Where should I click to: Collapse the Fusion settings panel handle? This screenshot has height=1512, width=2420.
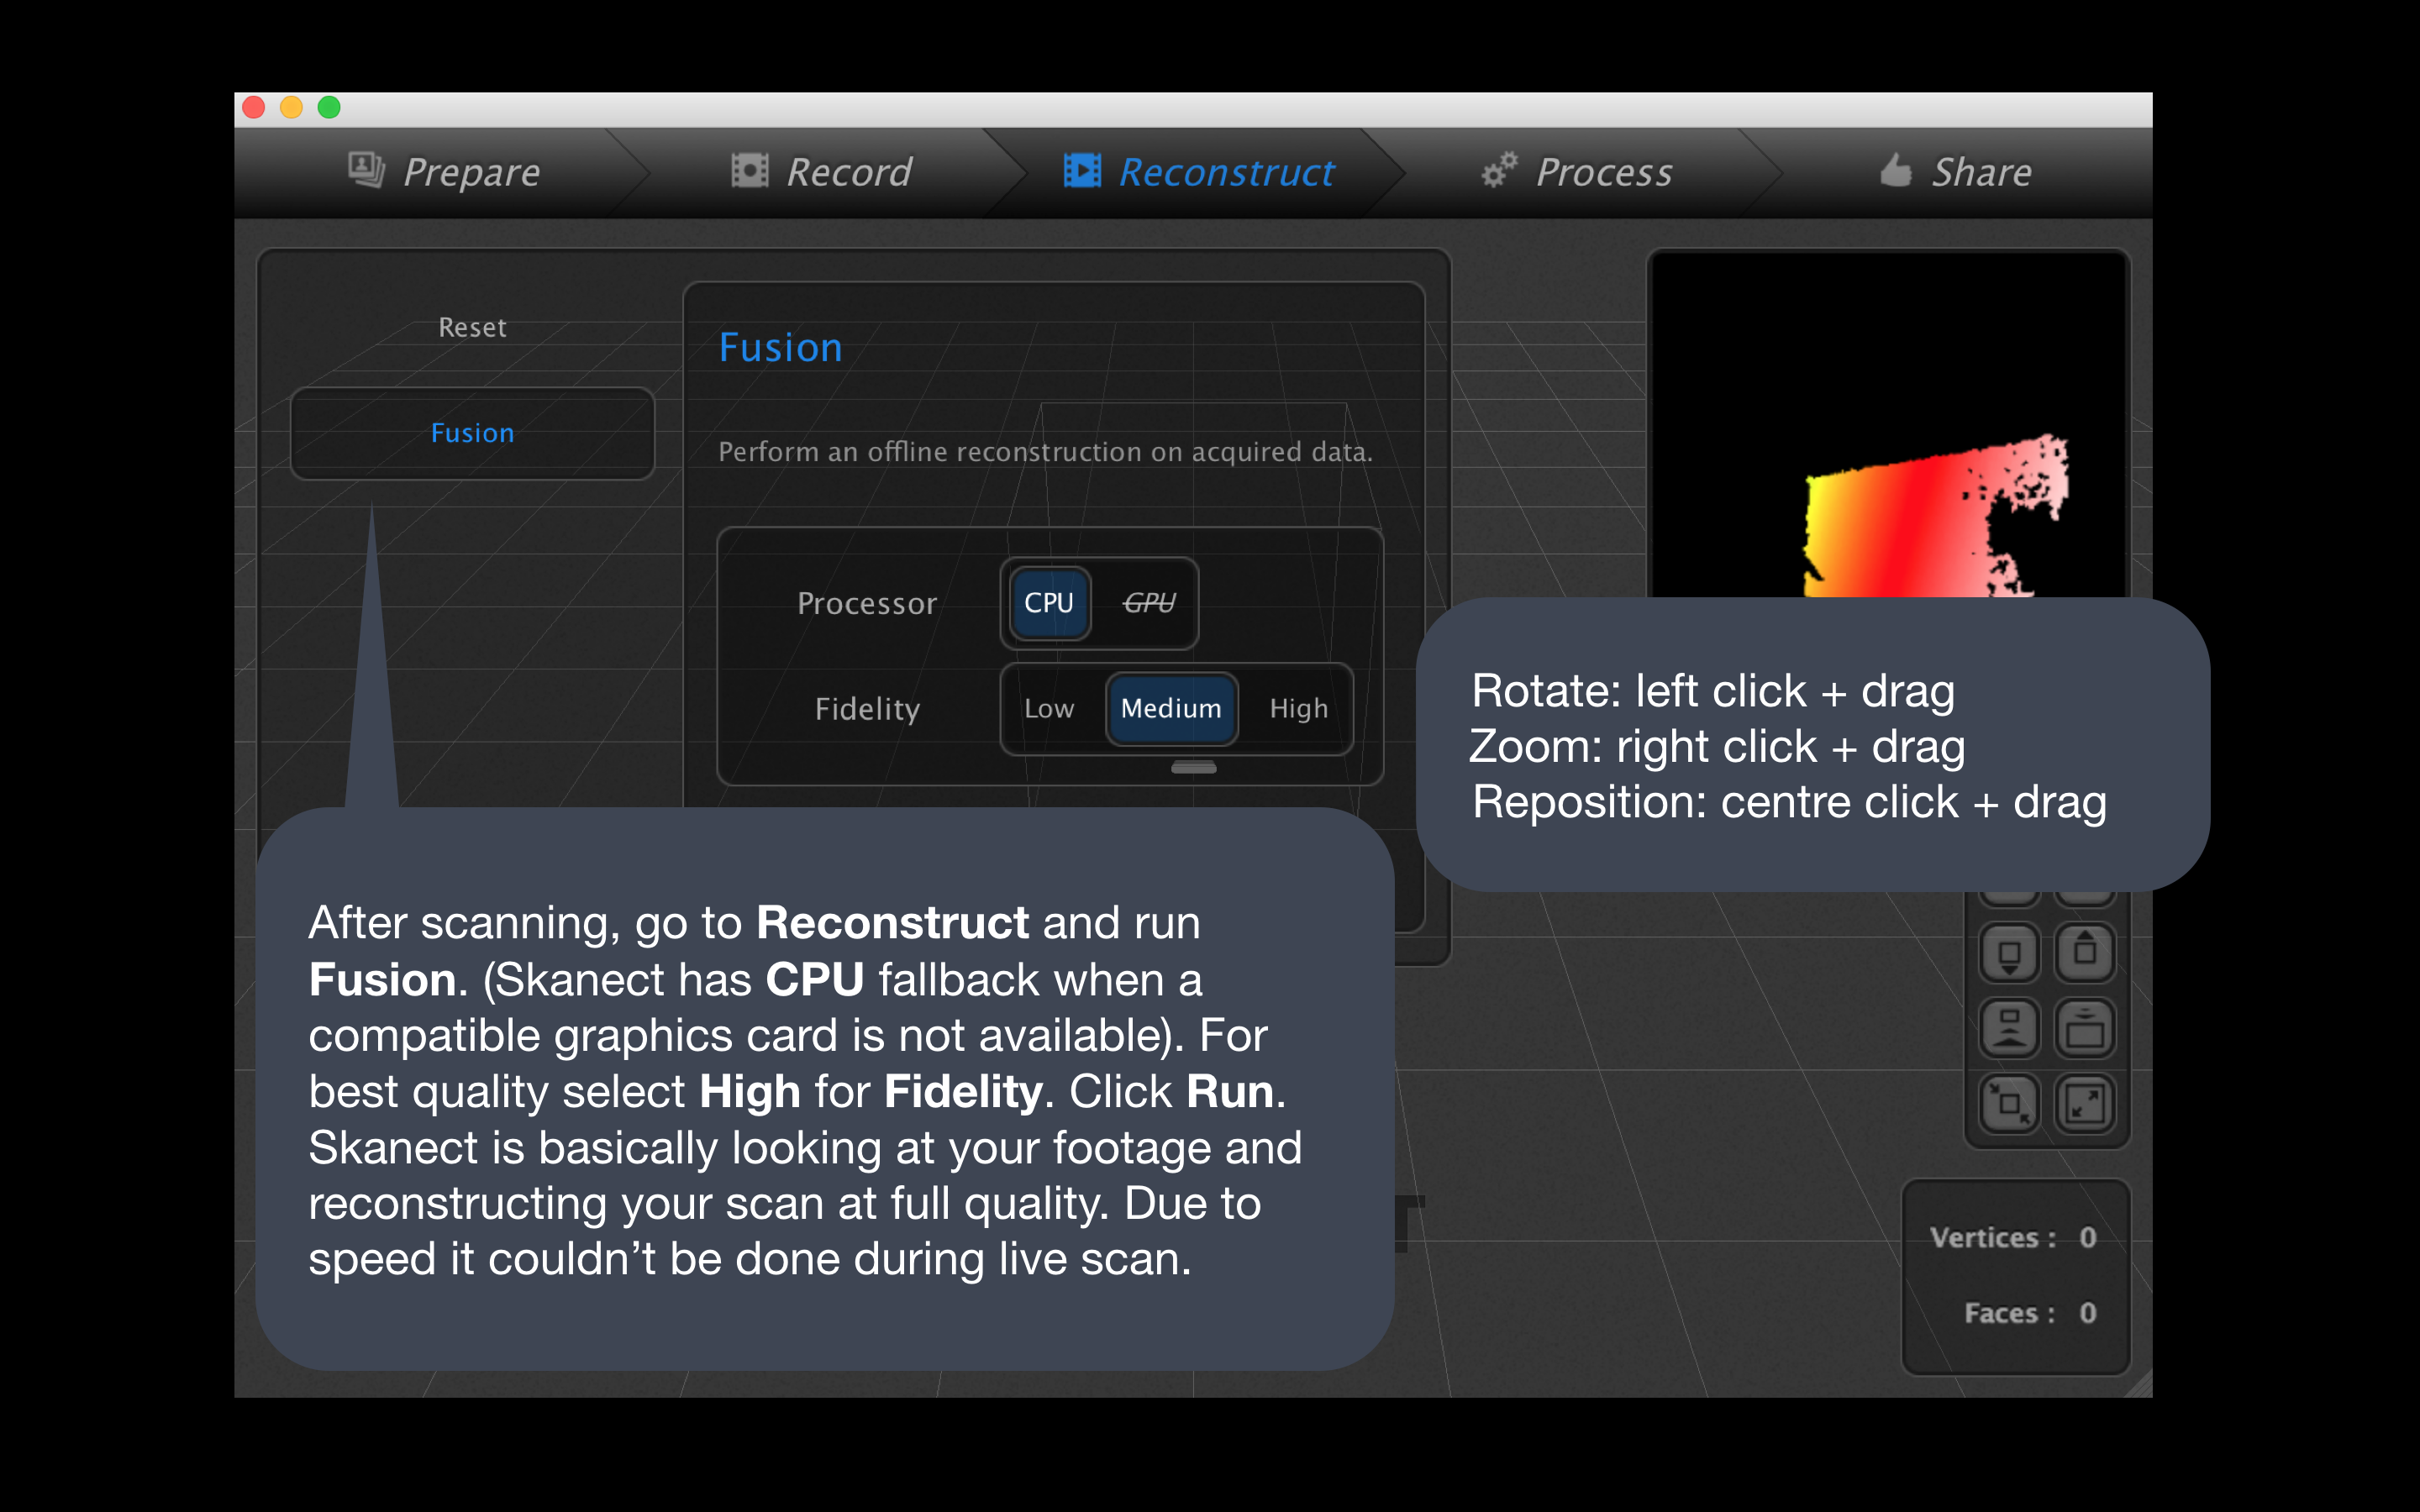click(x=1193, y=768)
